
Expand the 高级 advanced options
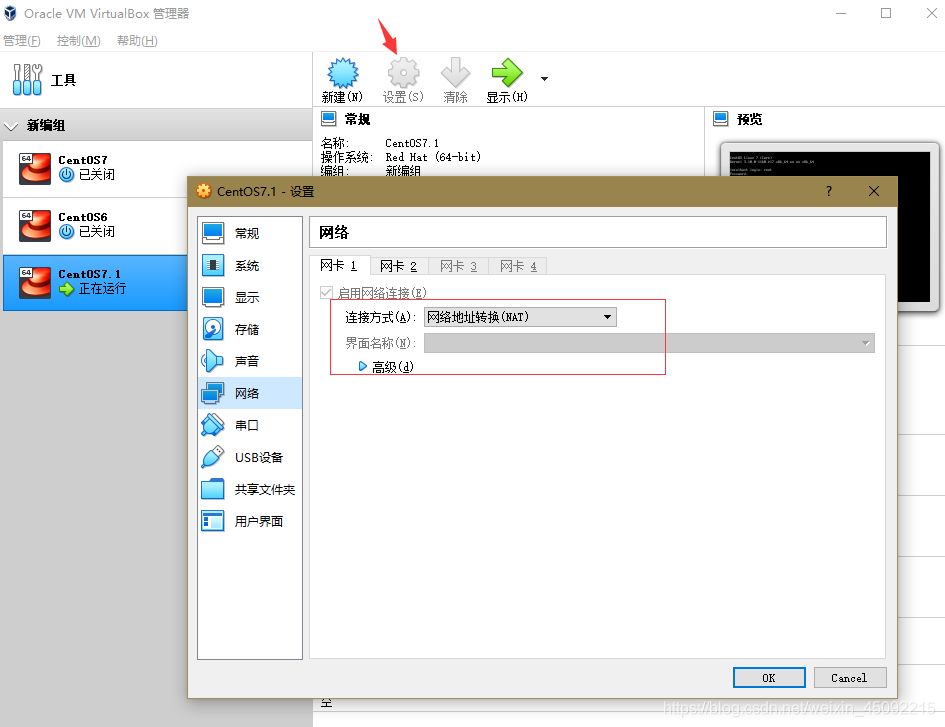pos(390,366)
